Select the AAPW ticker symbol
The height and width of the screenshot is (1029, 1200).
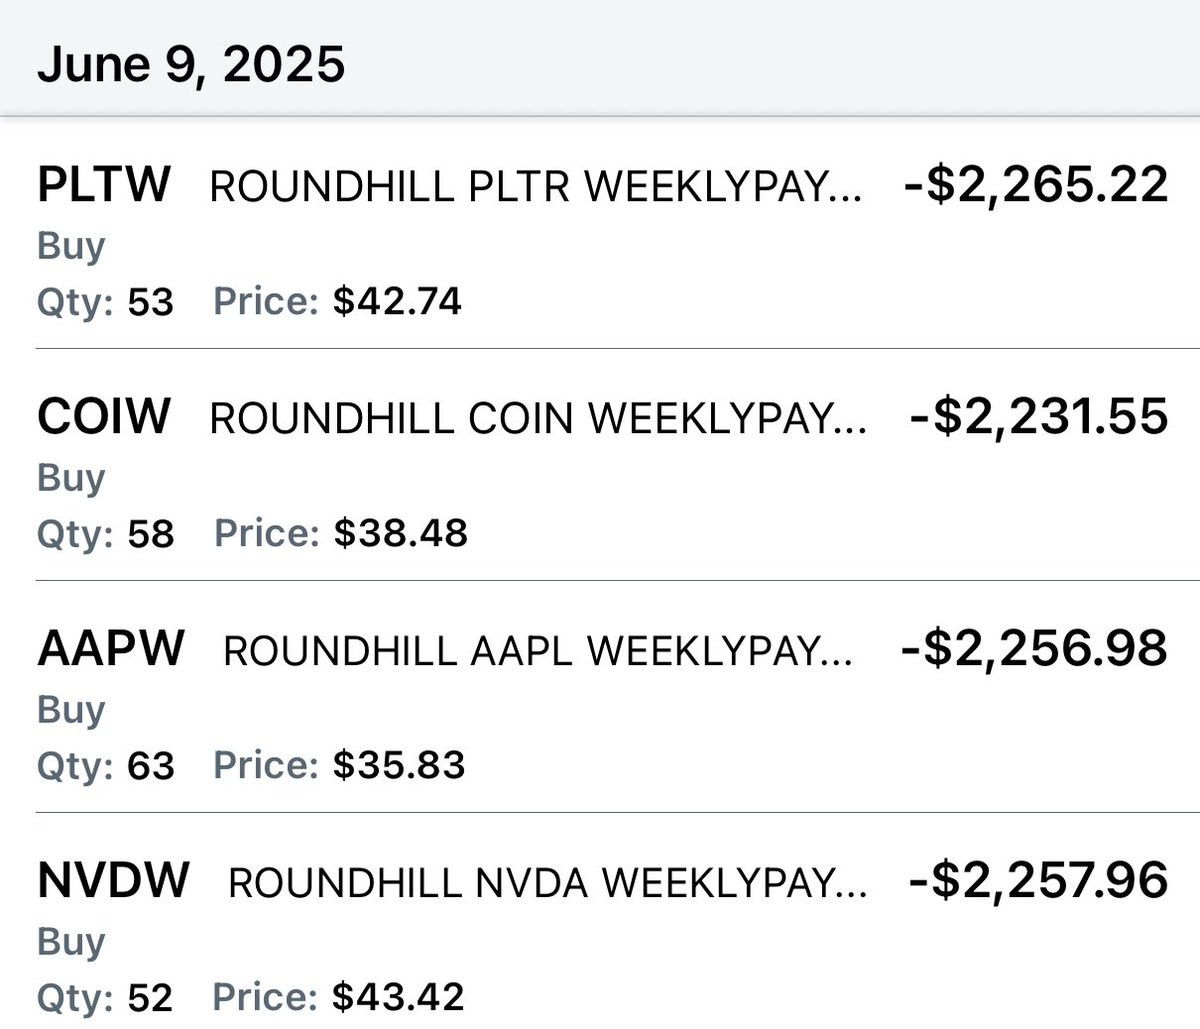click(111, 649)
